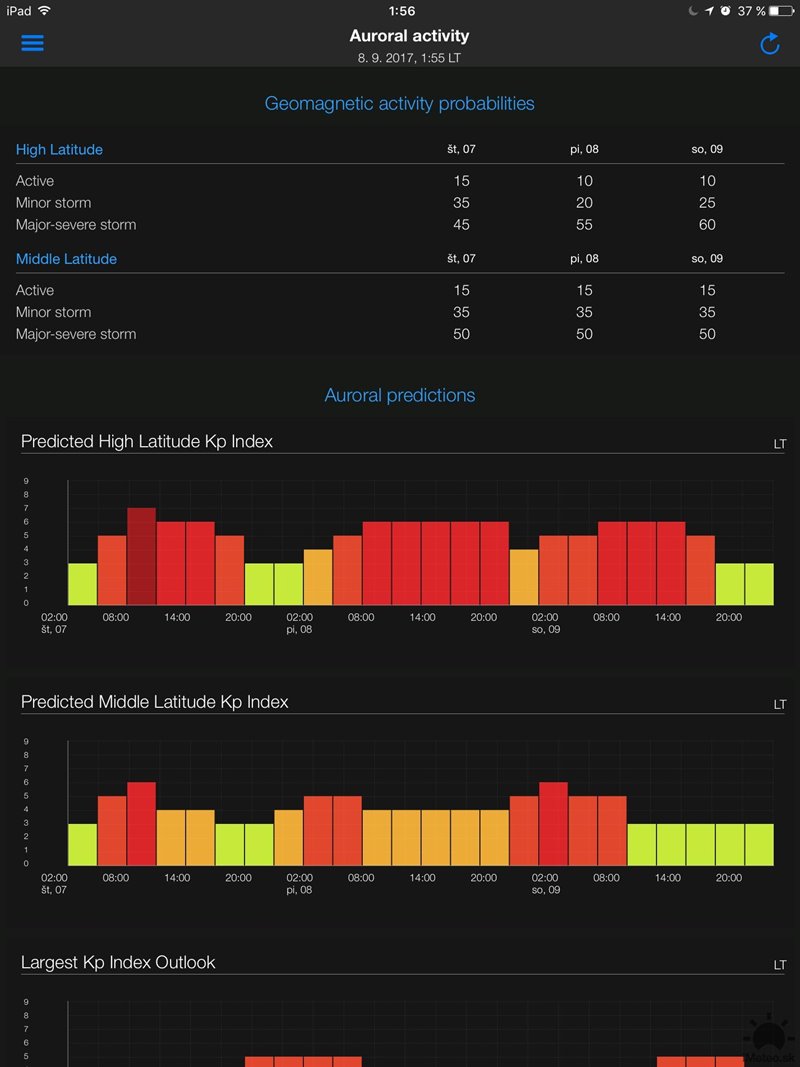Tap the battery indicator in status bar
The image size is (800, 1067).
782,11
